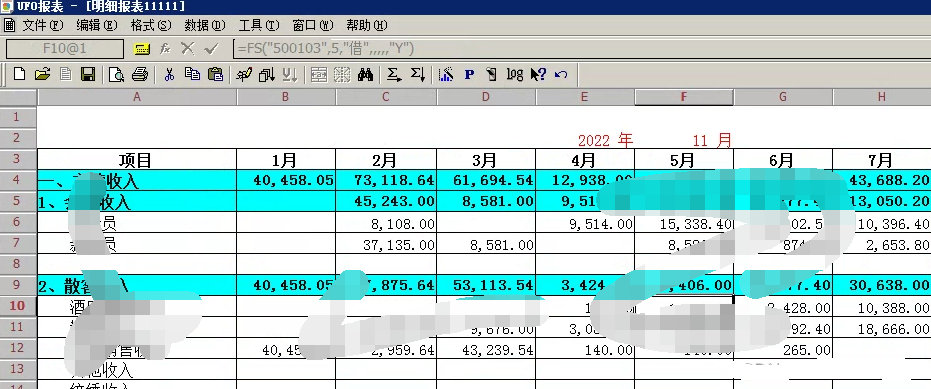This screenshot has height=389, width=931.
Task: Open the 格式 menu
Action: pyautogui.click(x=151, y=26)
